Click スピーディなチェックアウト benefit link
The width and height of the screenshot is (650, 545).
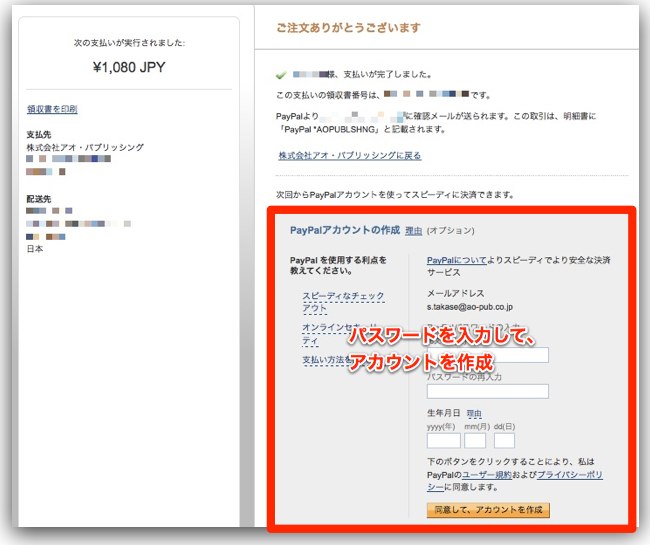coord(343,302)
